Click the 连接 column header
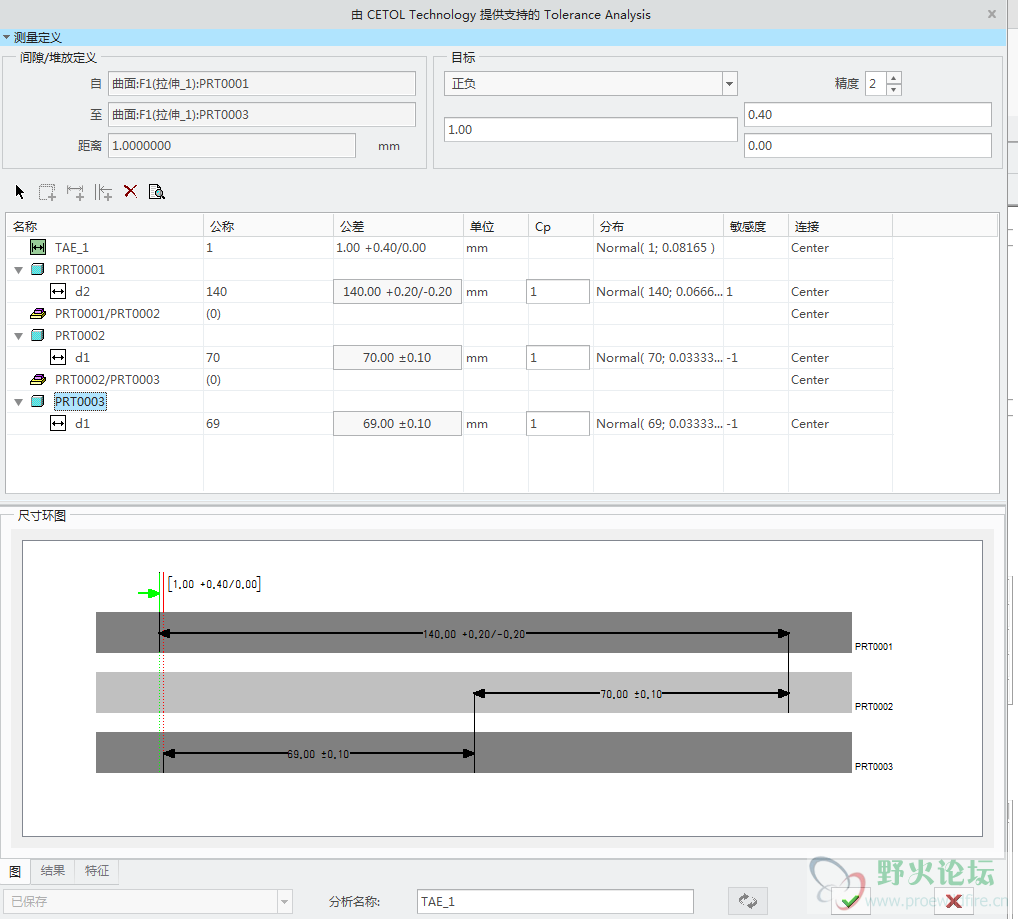Screen dimensions: 1018x919 click(x=840, y=226)
